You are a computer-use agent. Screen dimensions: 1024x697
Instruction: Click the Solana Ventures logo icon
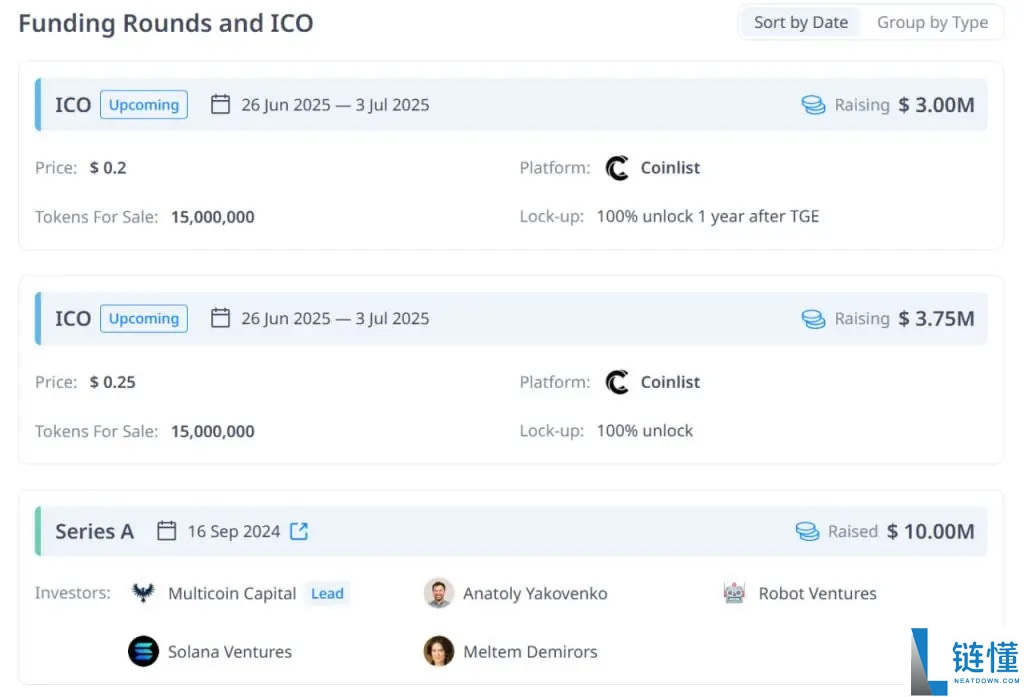(x=144, y=652)
